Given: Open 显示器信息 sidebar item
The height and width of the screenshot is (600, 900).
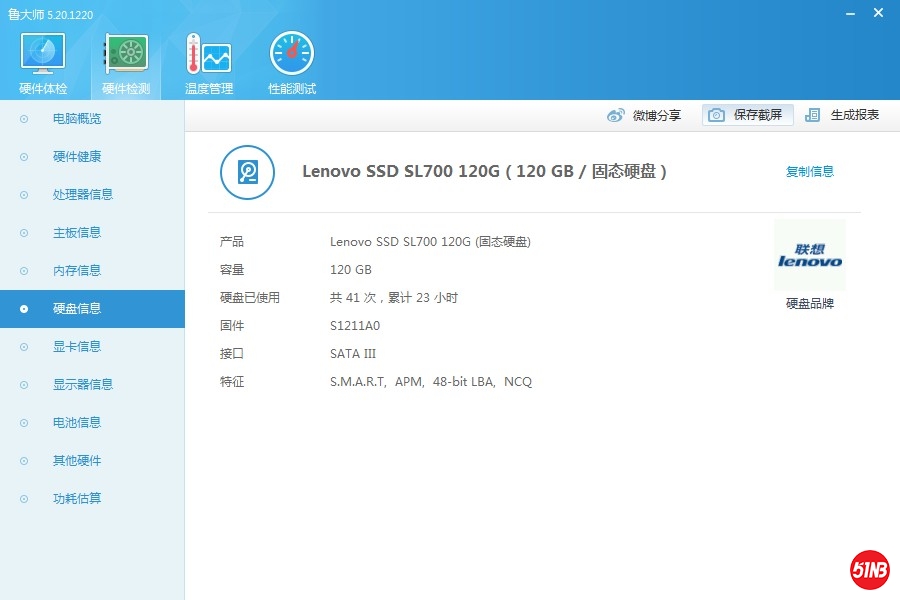Looking at the screenshot, I should coord(82,385).
